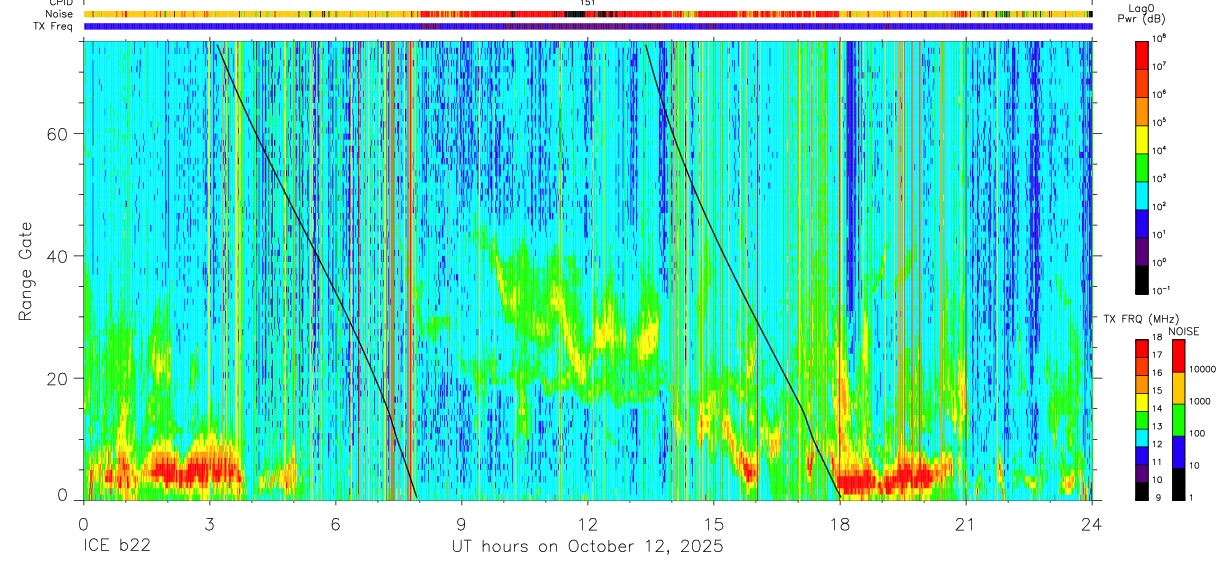Click the 151 value above the Noise strip
1228x567 pixels.
[x=587, y=4]
